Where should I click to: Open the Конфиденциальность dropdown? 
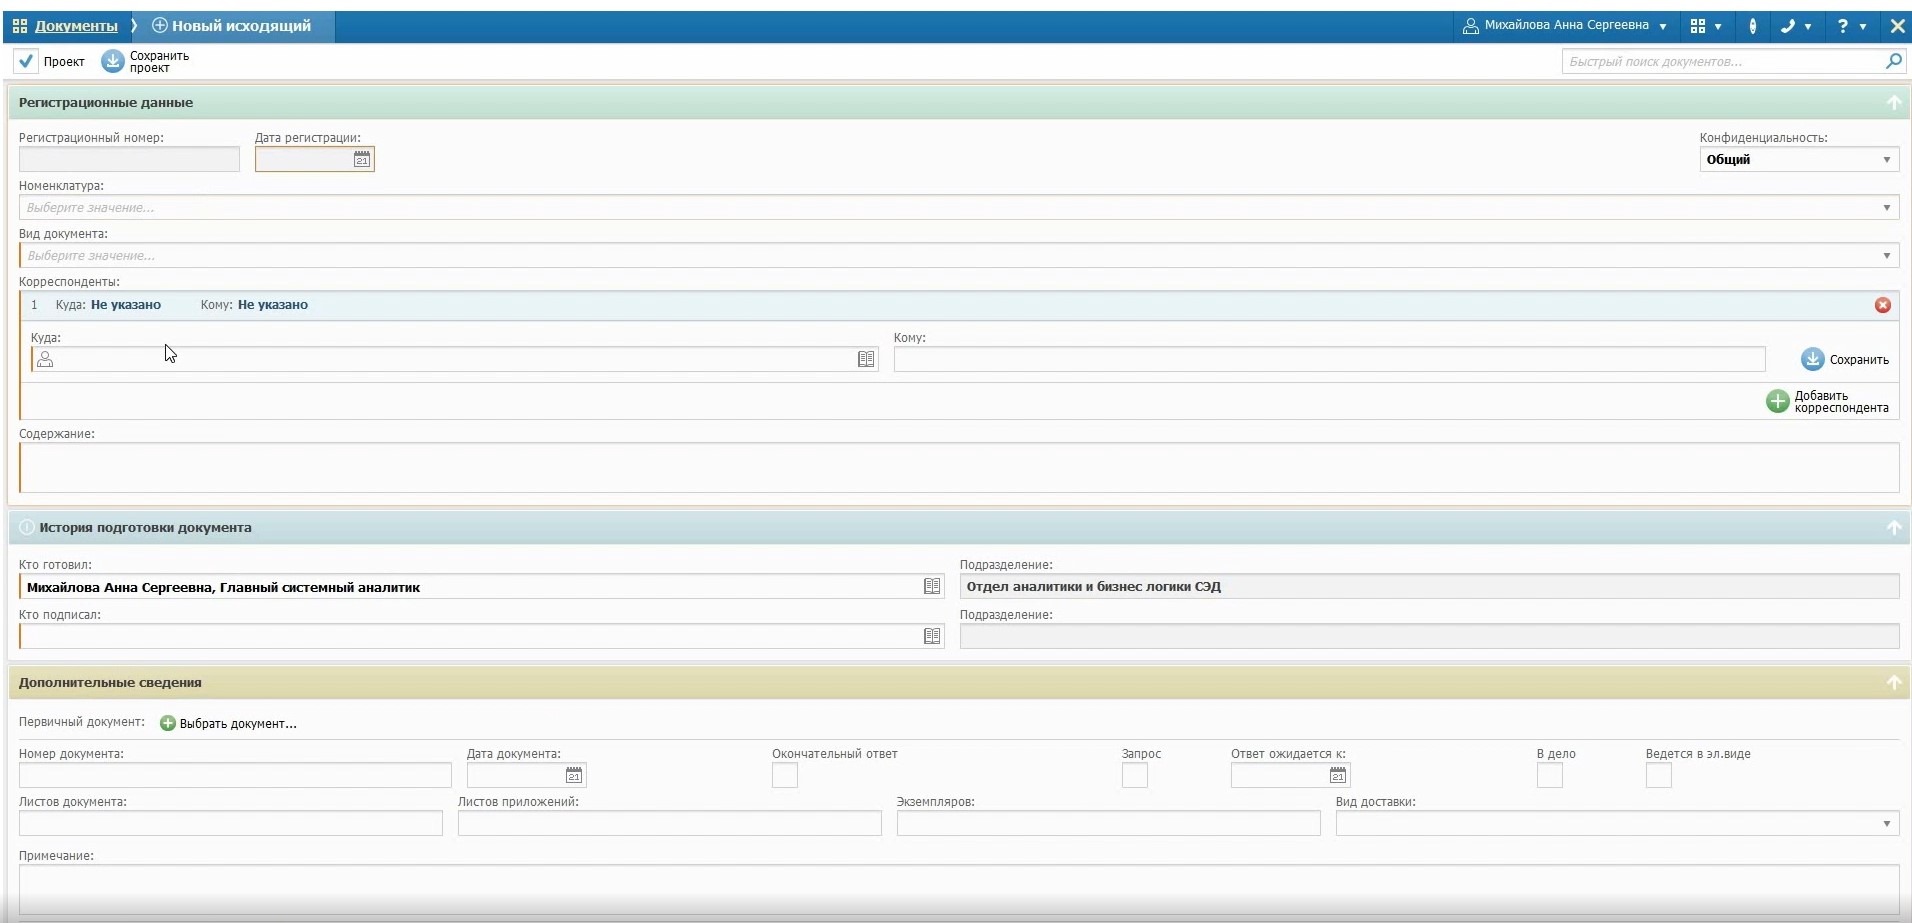tap(1799, 159)
